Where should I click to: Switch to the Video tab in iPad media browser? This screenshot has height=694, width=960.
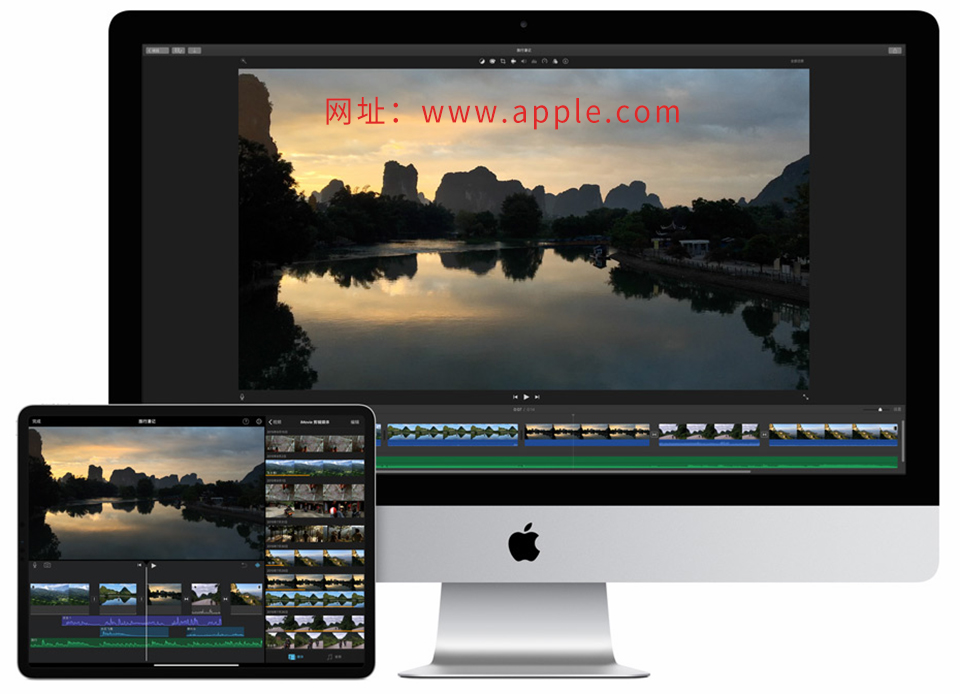tap(296, 657)
